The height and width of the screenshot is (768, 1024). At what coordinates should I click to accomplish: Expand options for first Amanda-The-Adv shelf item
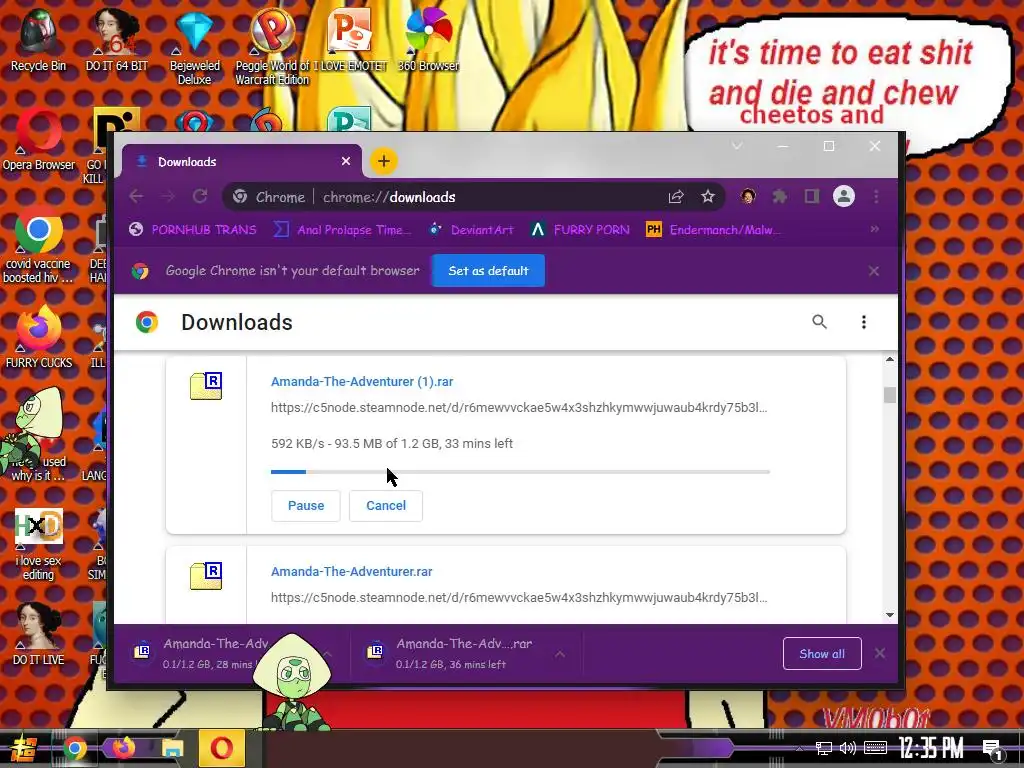pos(327,654)
